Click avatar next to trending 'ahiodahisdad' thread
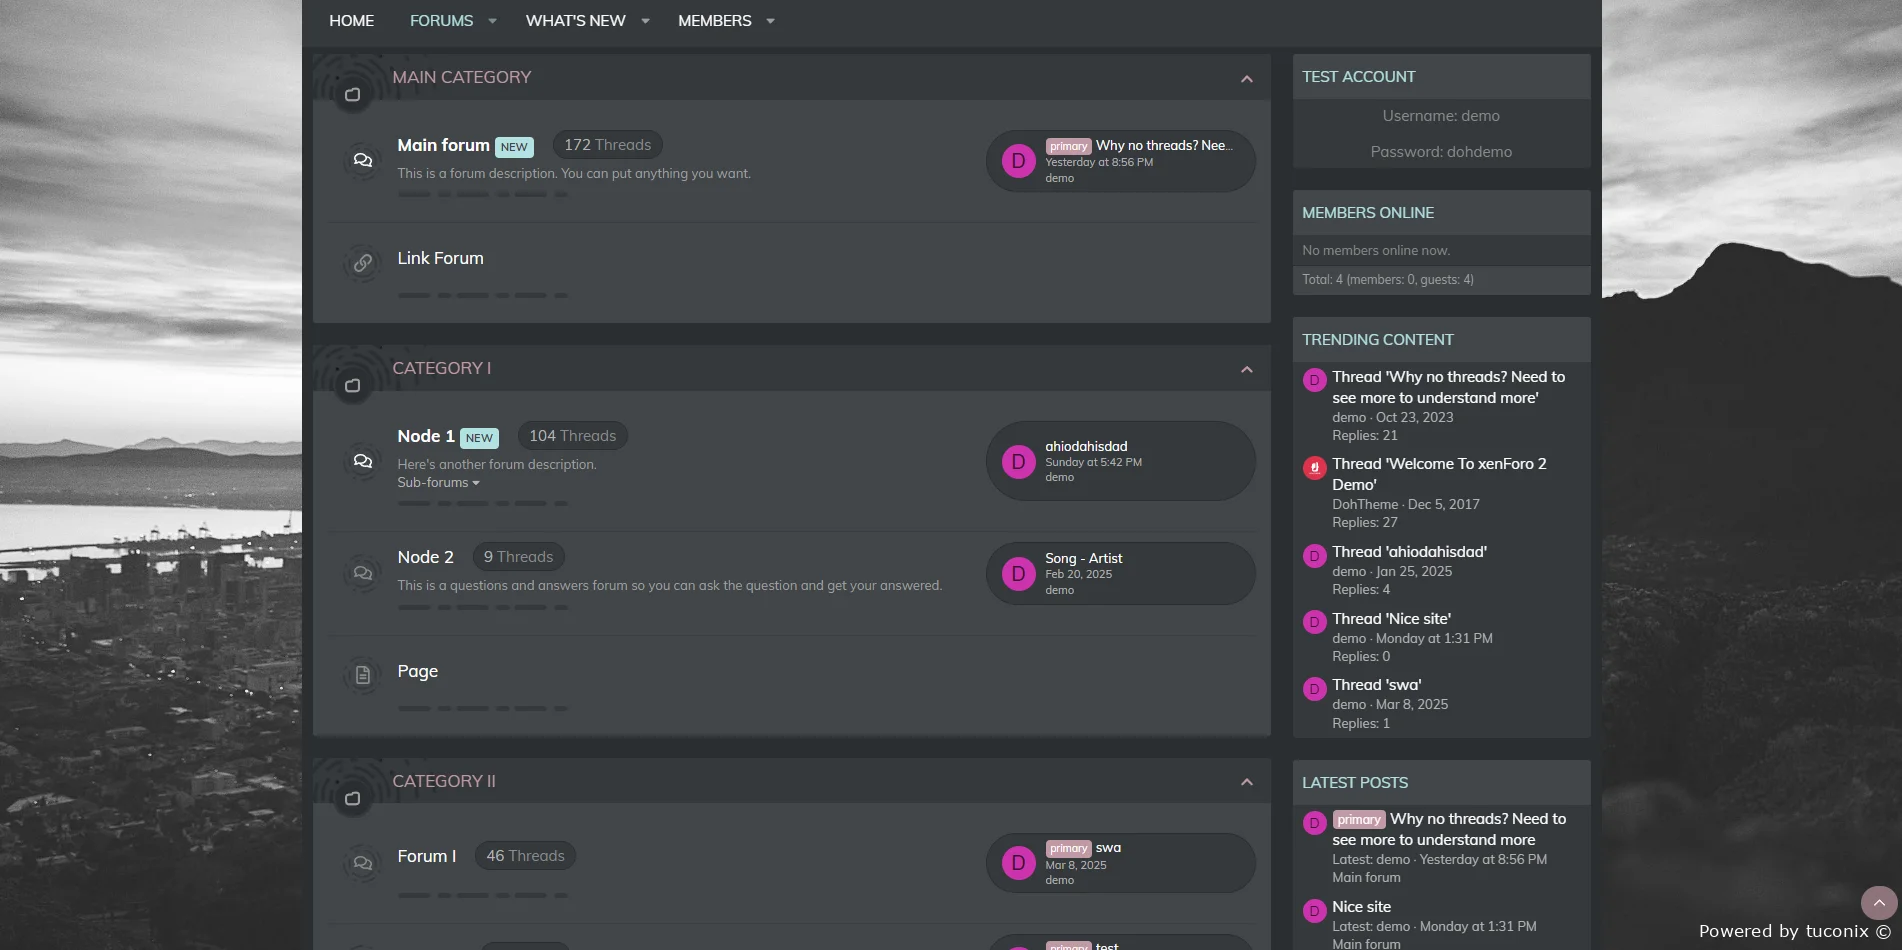This screenshot has width=1902, height=950. pos(1314,555)
